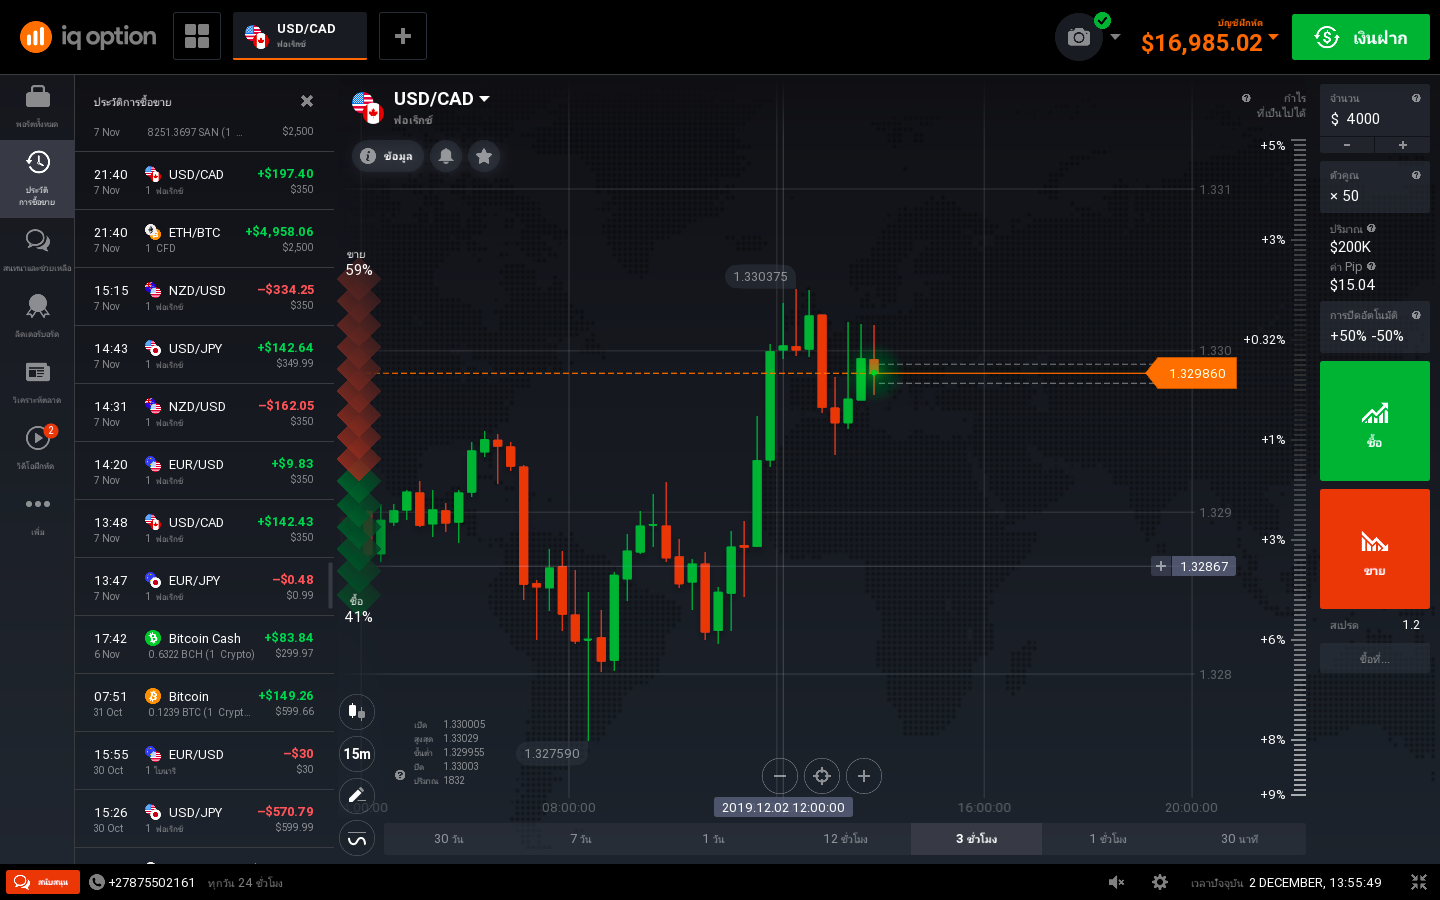Decrease amount with minus stepper
The image size is (1440, 900).
click(x=1347, y=145)
